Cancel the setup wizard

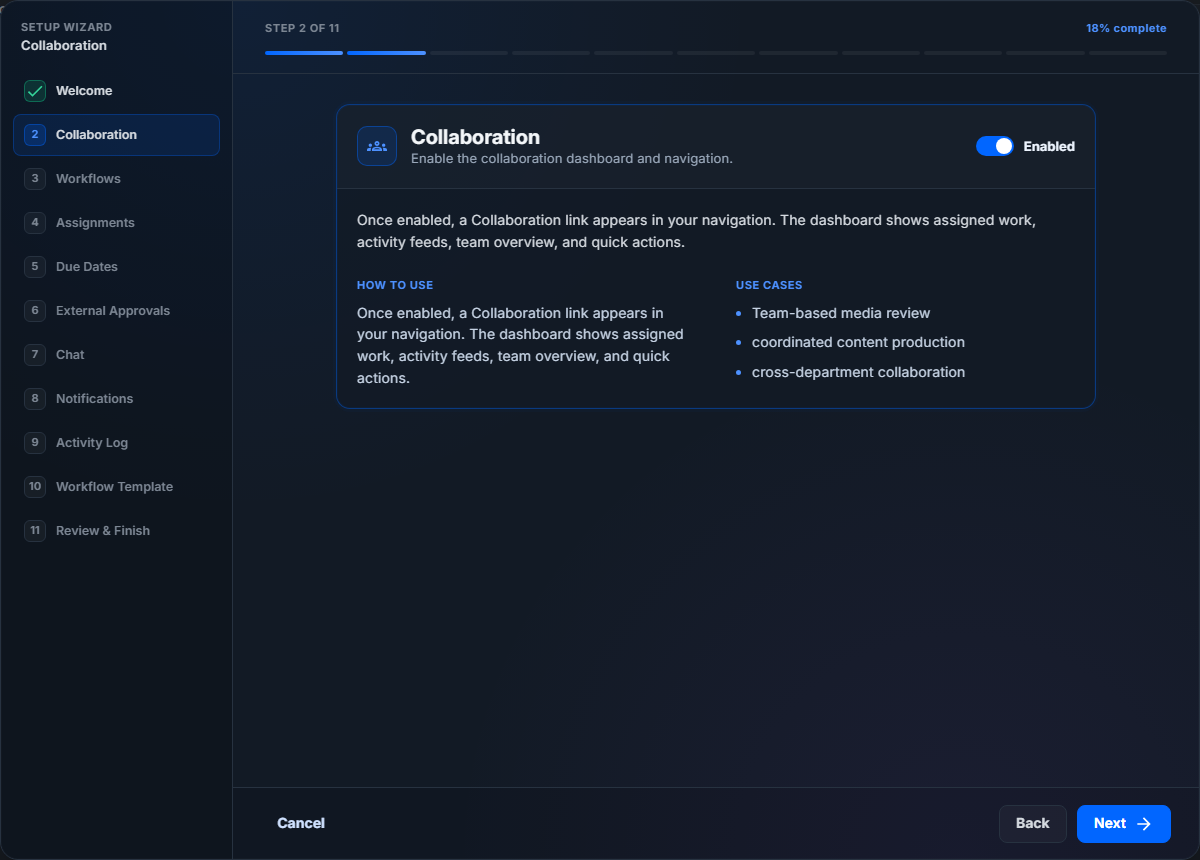[x=301, y=823]
